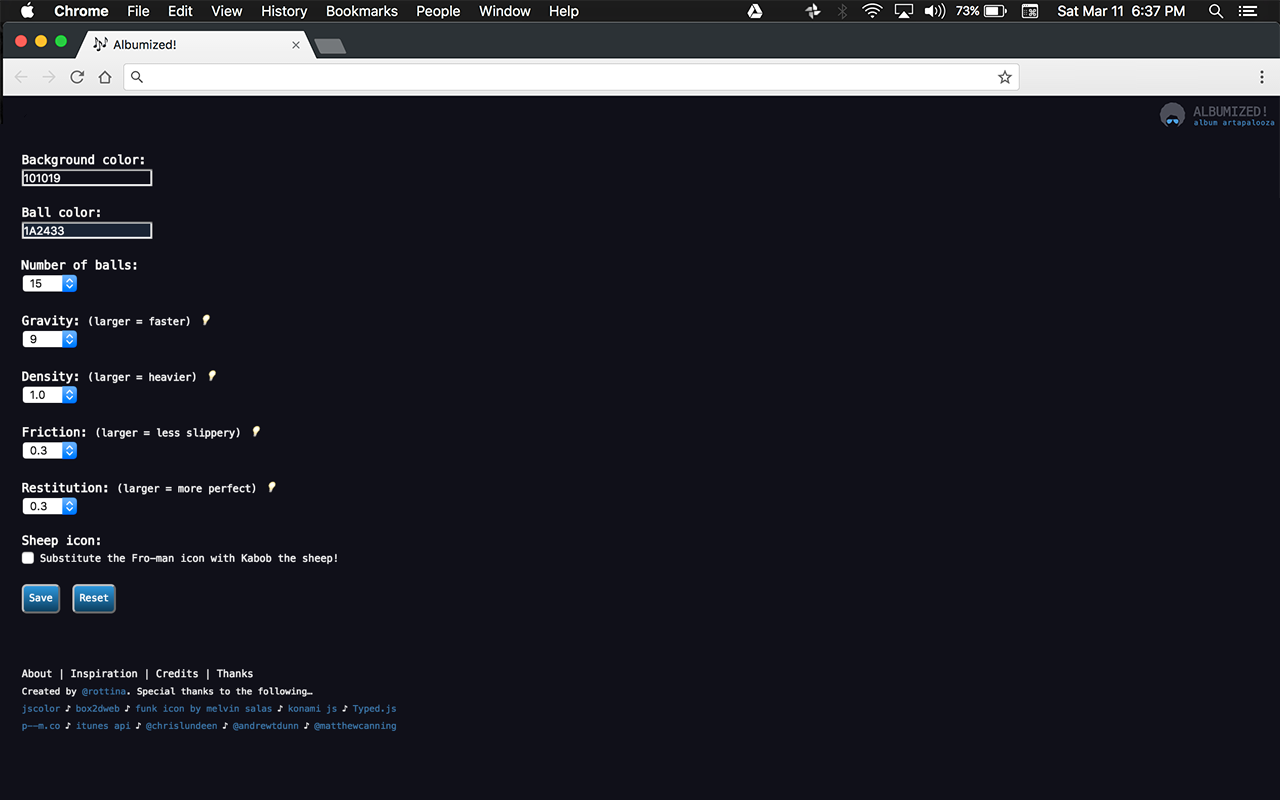This screenshot has height=800, width=1280.
Task: Open the View menu
Action: click(227, 11)
